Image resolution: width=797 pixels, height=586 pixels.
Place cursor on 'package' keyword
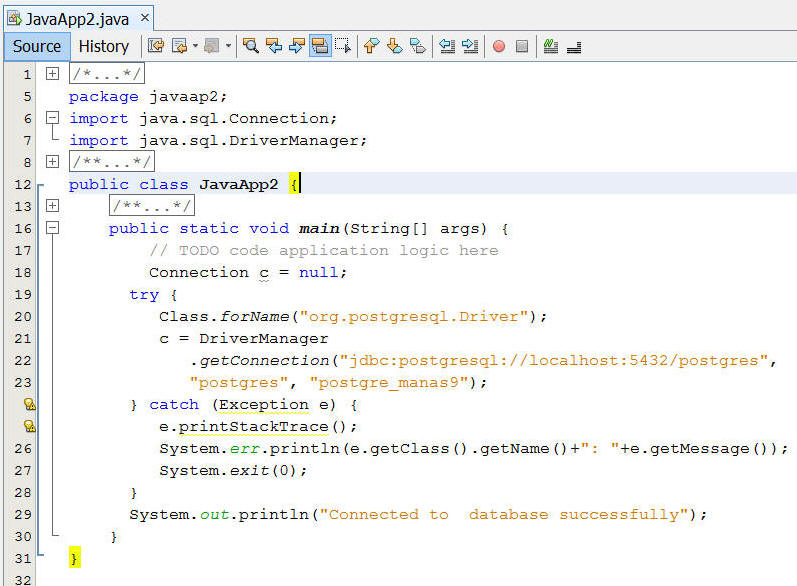[x=104, y=97]
